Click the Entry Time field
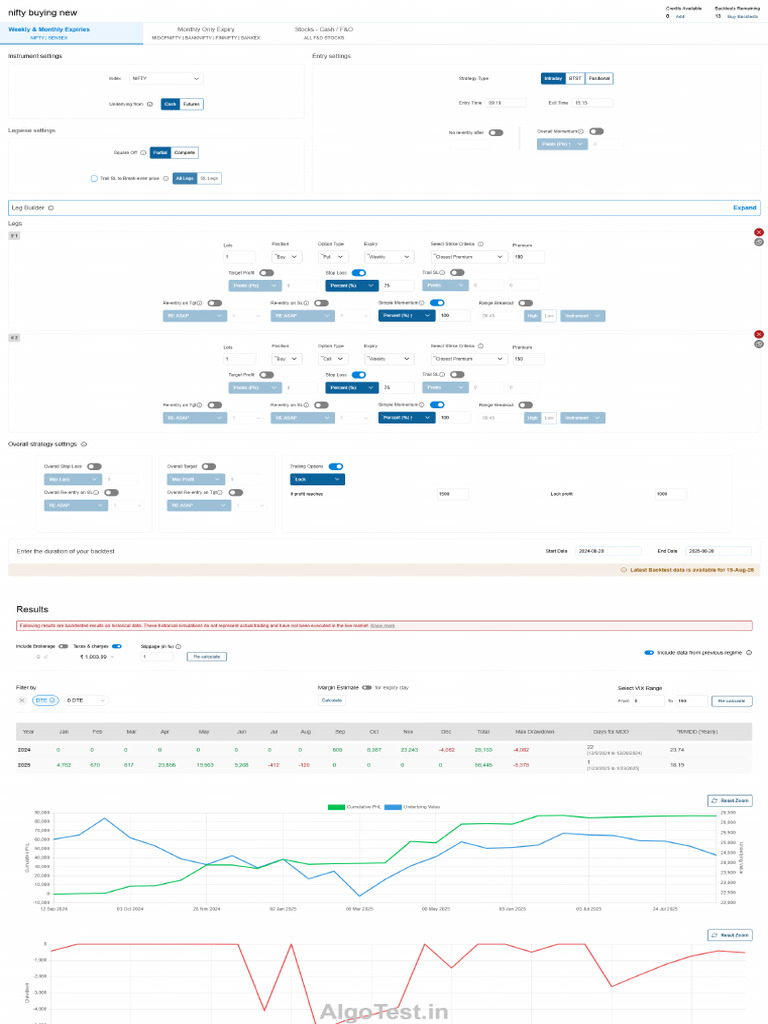768x1024 pixels. pos(505,103)
